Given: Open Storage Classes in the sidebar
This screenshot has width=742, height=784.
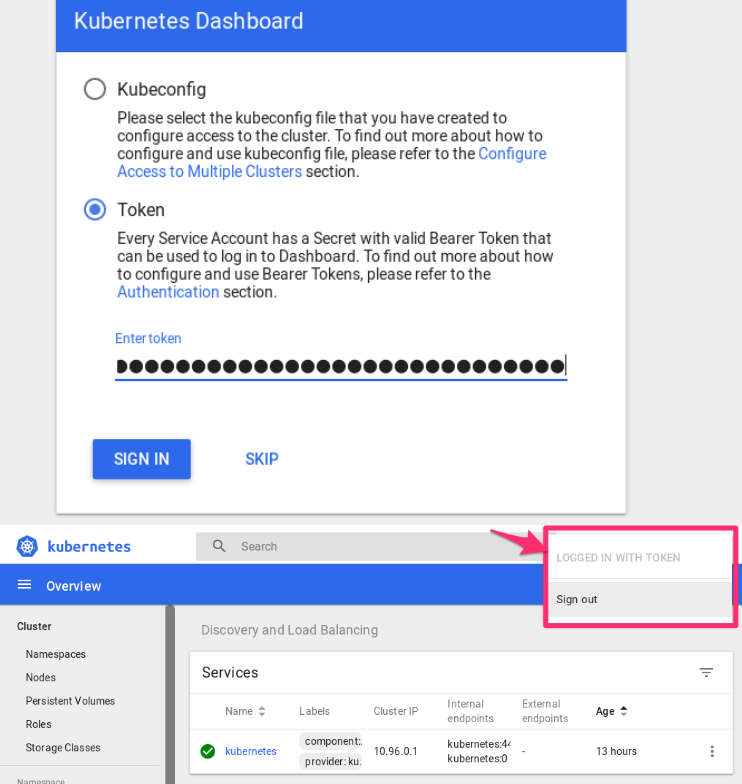Looking at the screenshot, I should [63, 748].
